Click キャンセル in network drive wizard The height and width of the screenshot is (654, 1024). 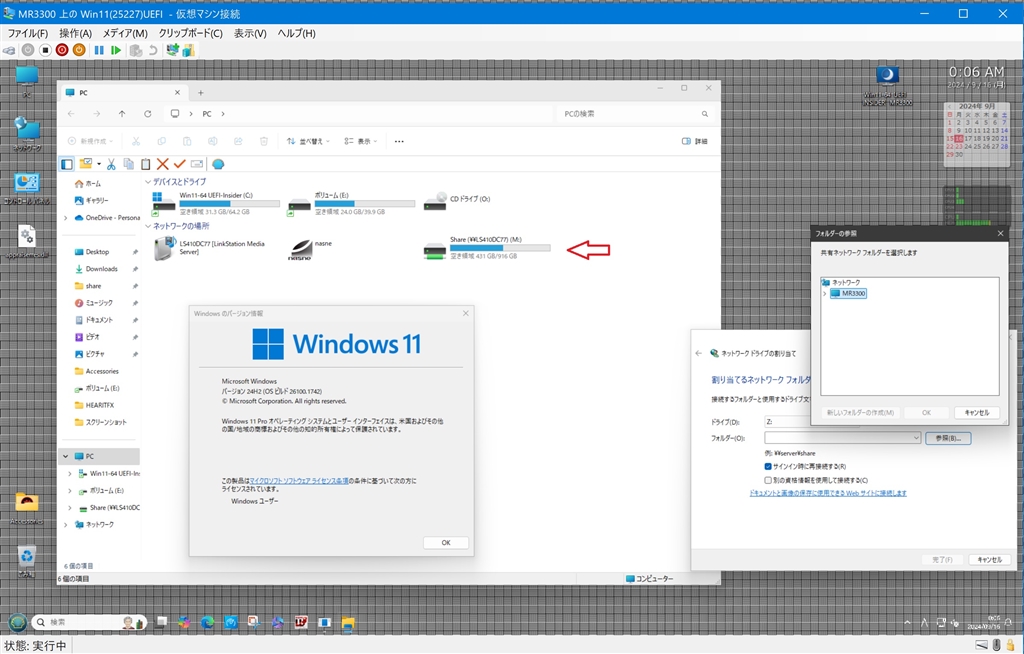point(989,560)
